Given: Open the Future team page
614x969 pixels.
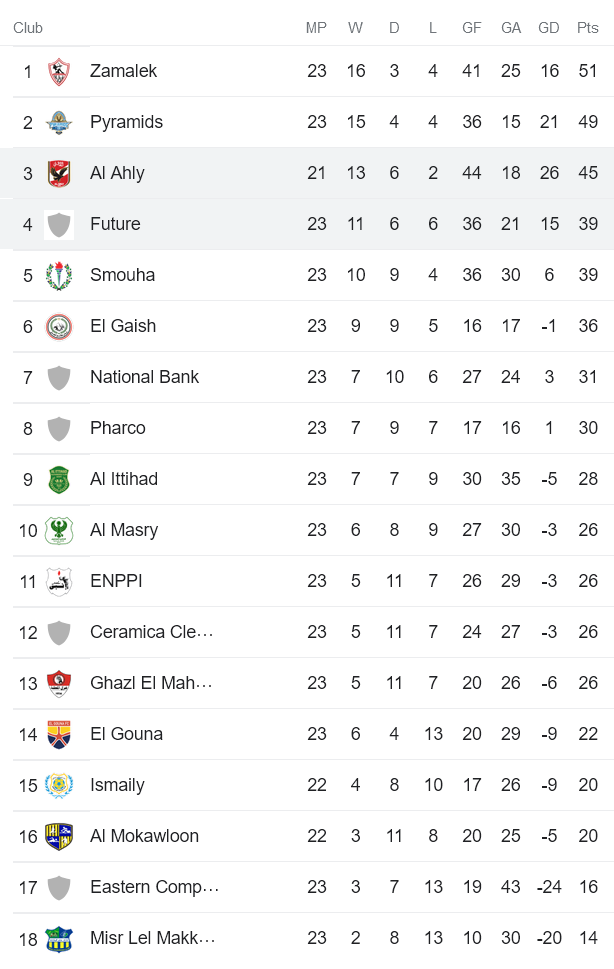Looking at the screenshot, I should [x=117, y=224].
